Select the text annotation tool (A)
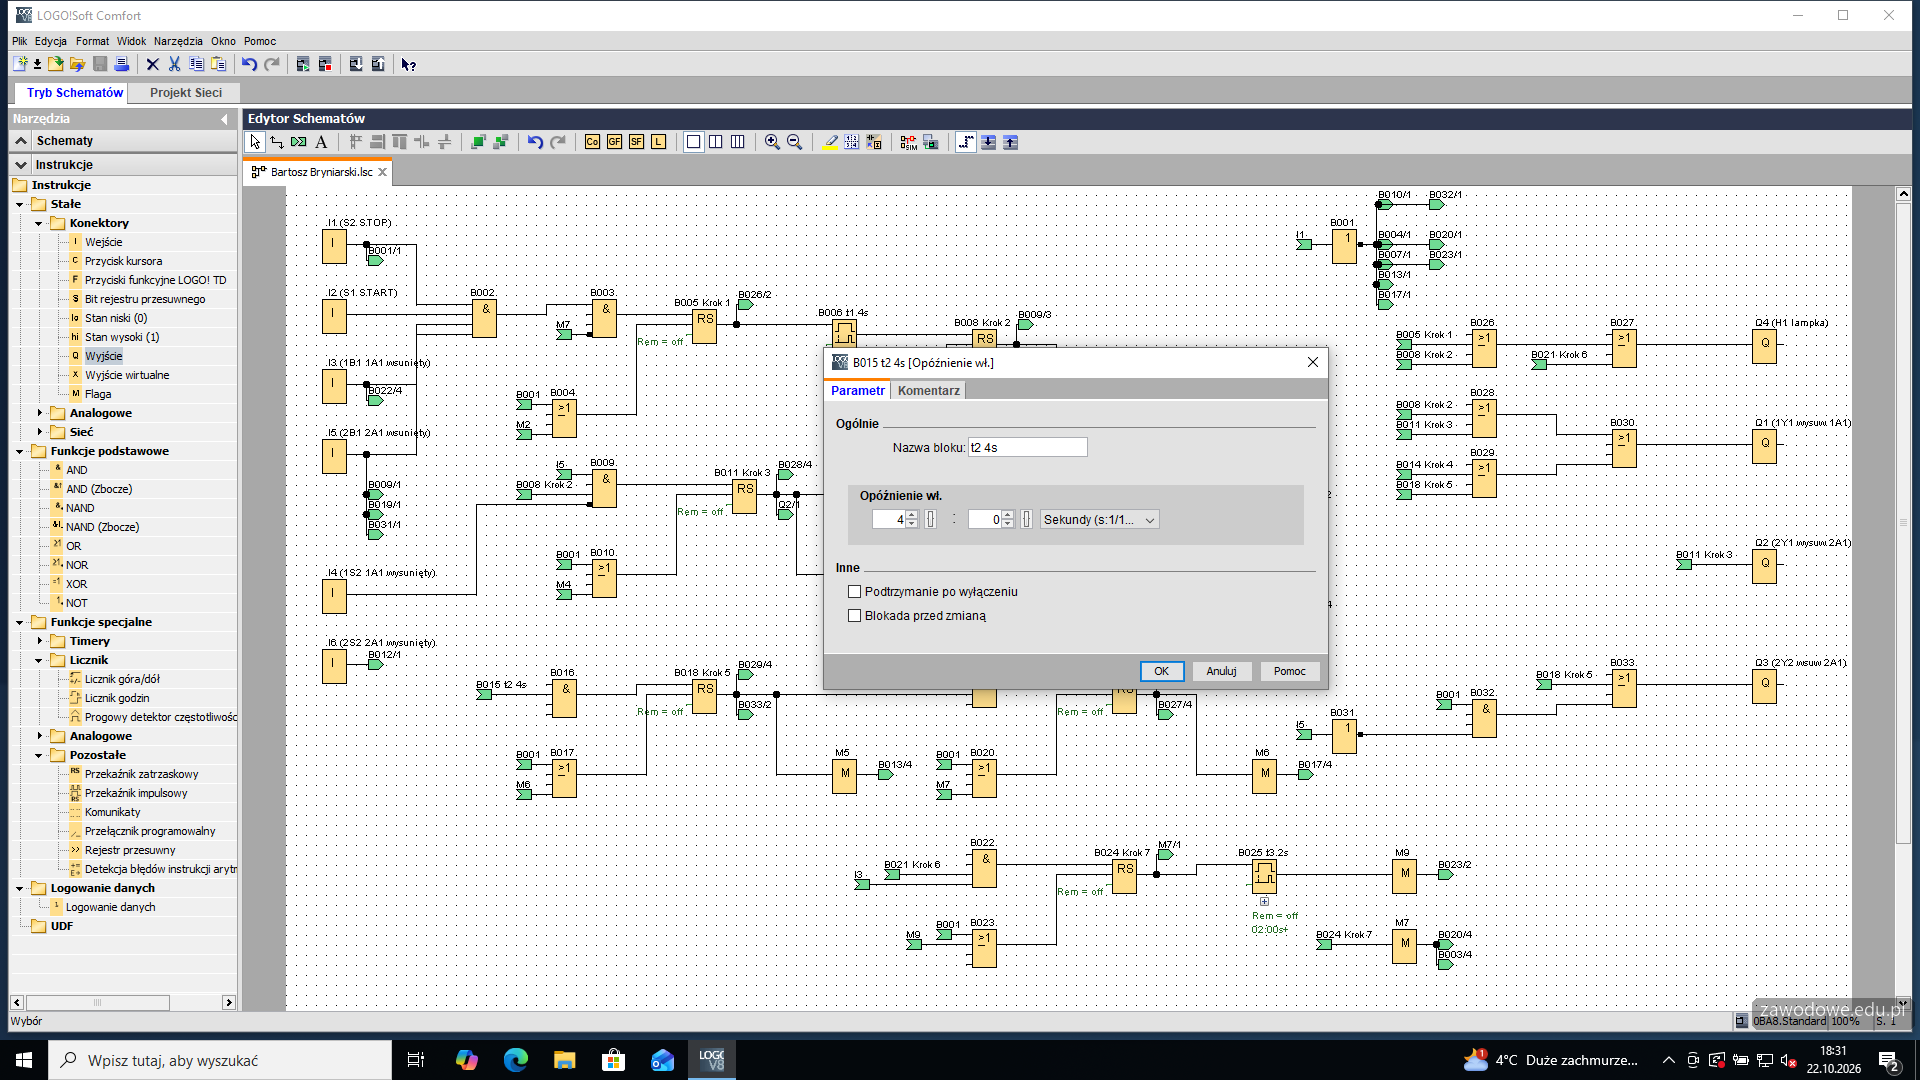This screenshot has height=1080, width=1920. (x=321, y=142)
